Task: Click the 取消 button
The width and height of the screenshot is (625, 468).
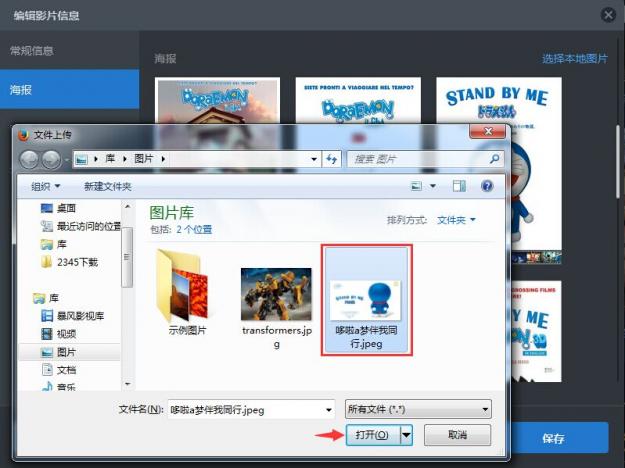Action: tap(458, 435)
